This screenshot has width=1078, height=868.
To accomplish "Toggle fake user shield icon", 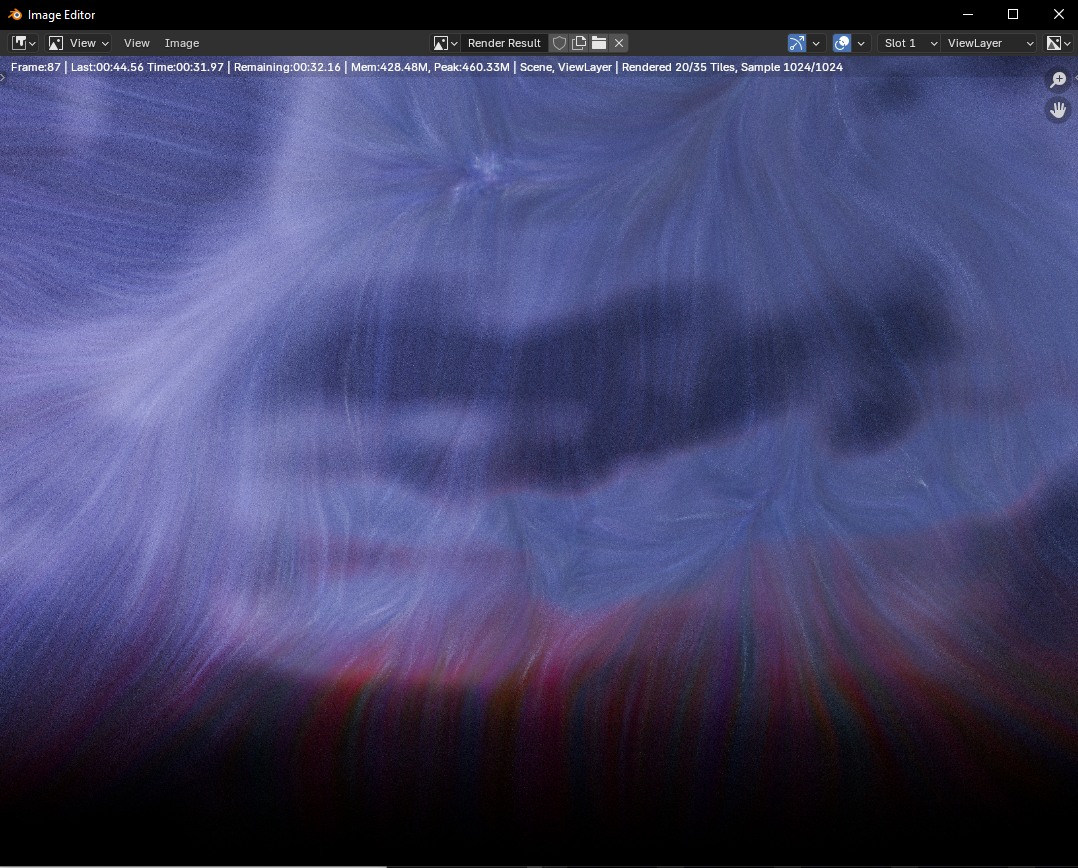I will click(559, 43).
